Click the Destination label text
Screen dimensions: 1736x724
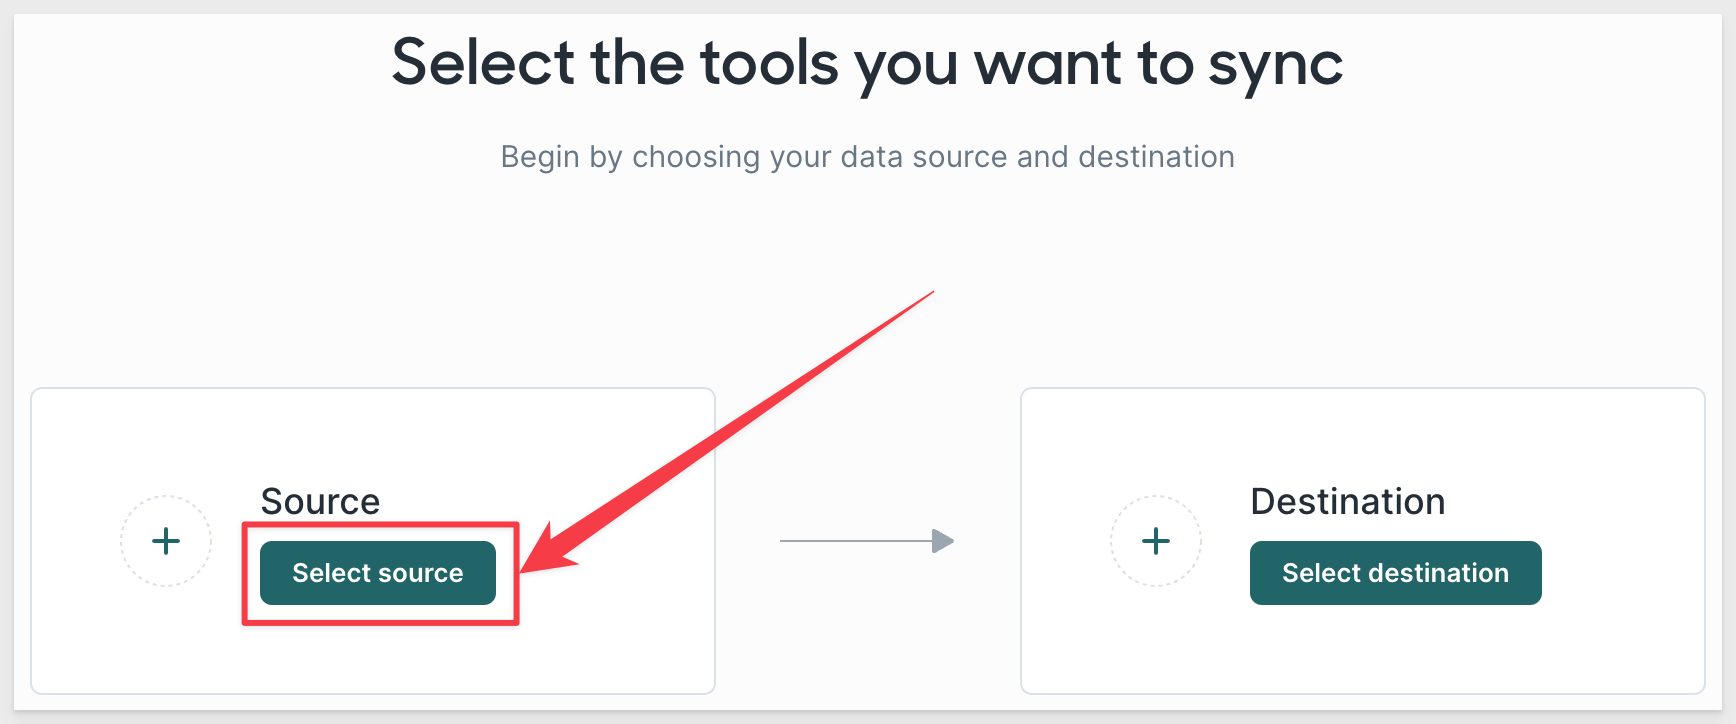pyautogui.click(x=1348, y=501)
